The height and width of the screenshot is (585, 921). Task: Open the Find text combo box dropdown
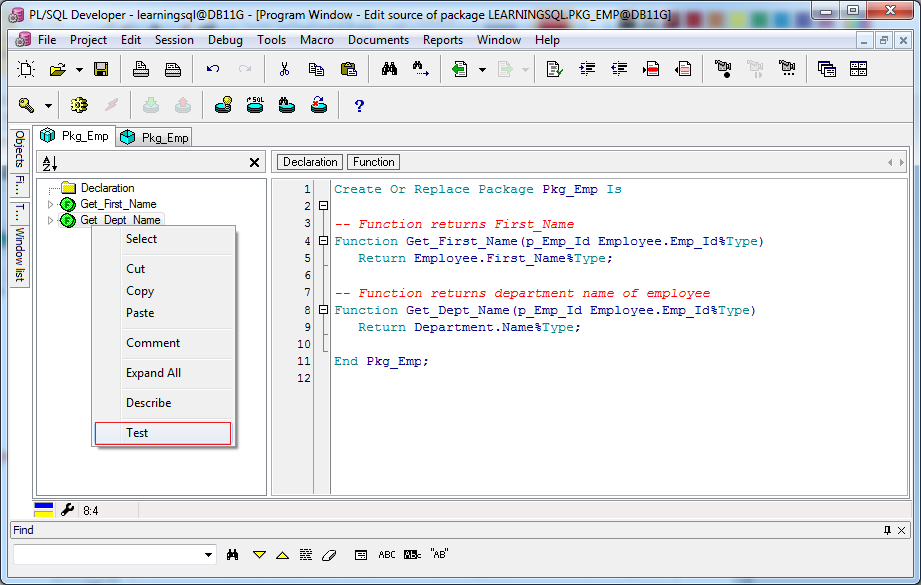point(209,554)
